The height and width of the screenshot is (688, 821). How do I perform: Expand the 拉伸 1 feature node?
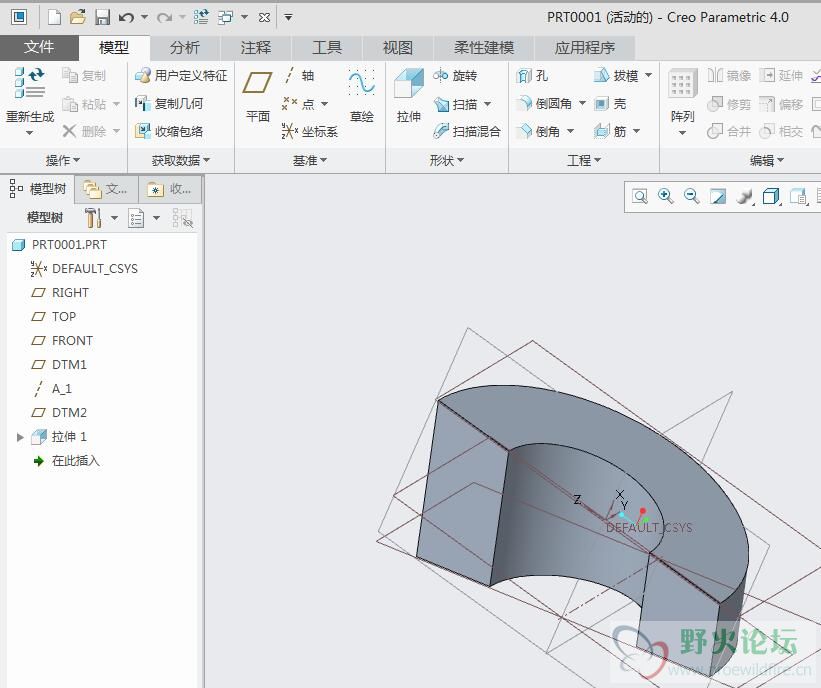point(20,437)
